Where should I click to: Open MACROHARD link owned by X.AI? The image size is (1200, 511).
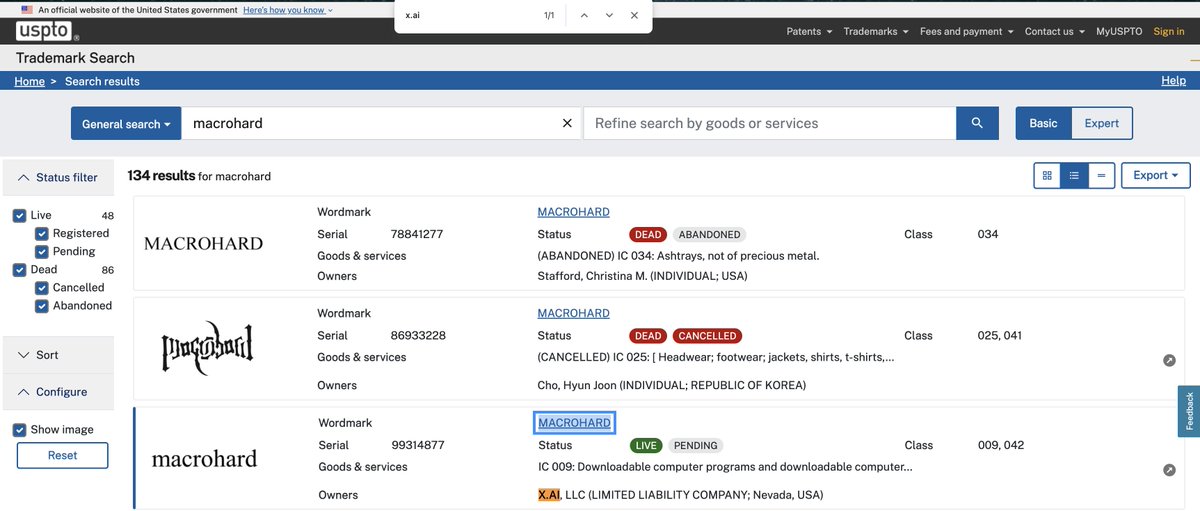(x=574, y=423)
